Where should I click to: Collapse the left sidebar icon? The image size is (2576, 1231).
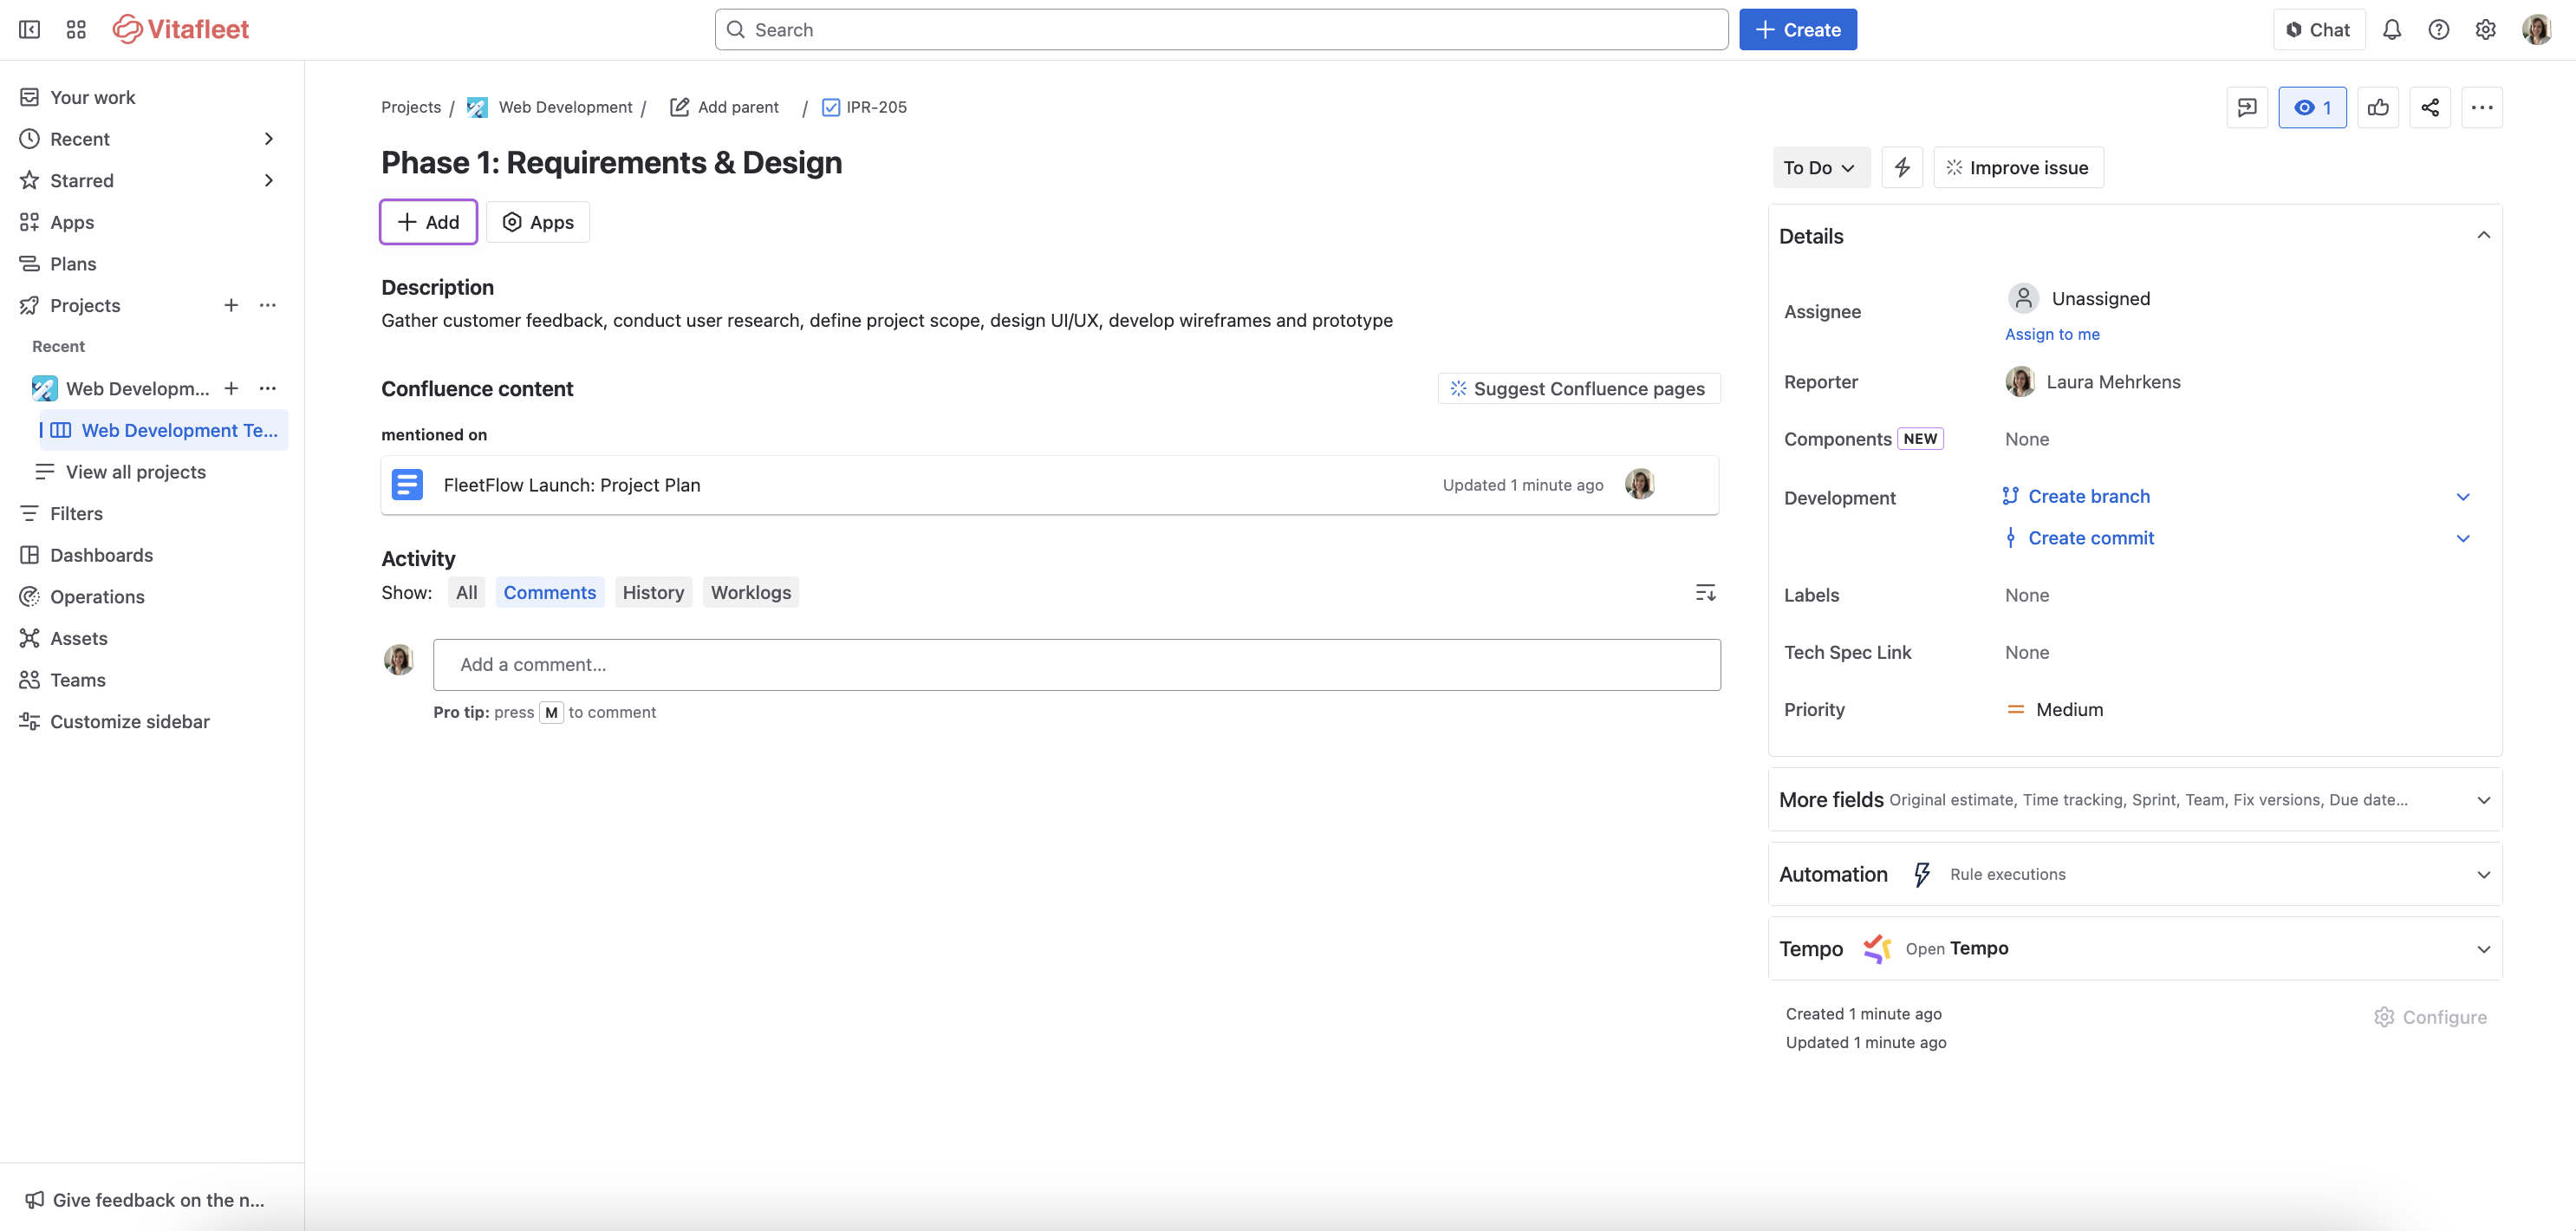pos(29,29)
